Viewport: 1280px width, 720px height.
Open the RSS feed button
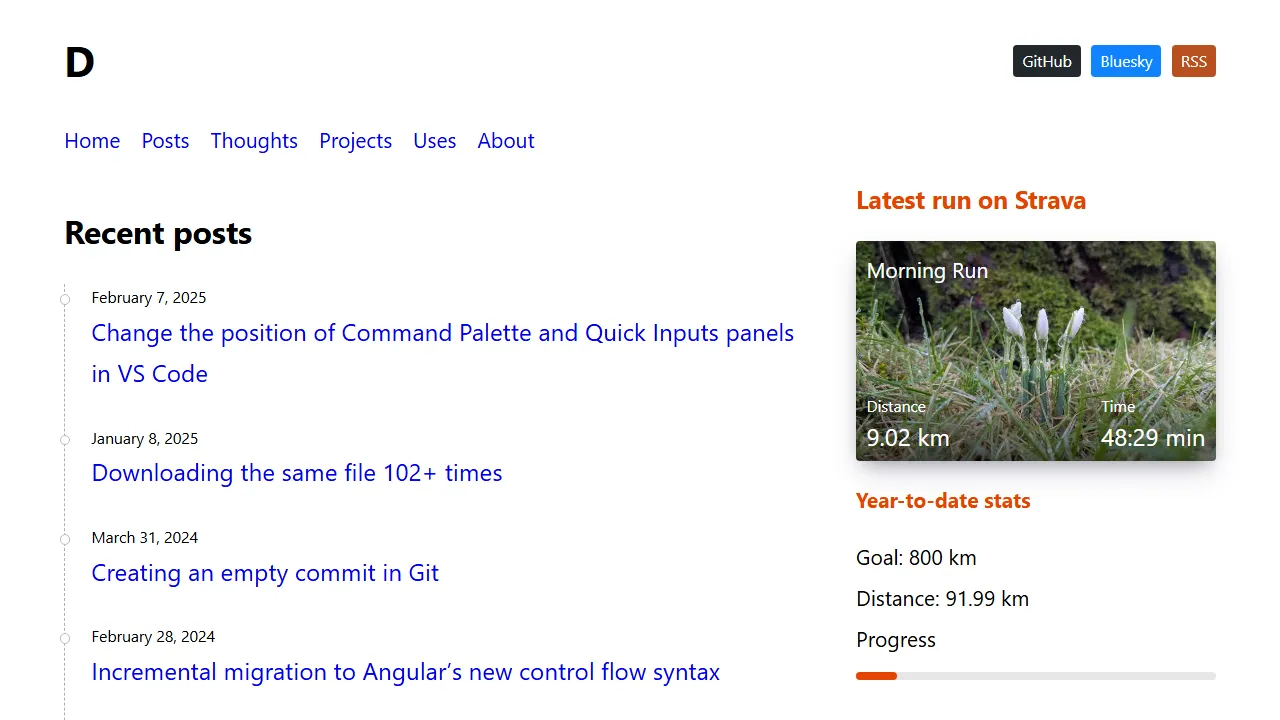point(1193,61)
